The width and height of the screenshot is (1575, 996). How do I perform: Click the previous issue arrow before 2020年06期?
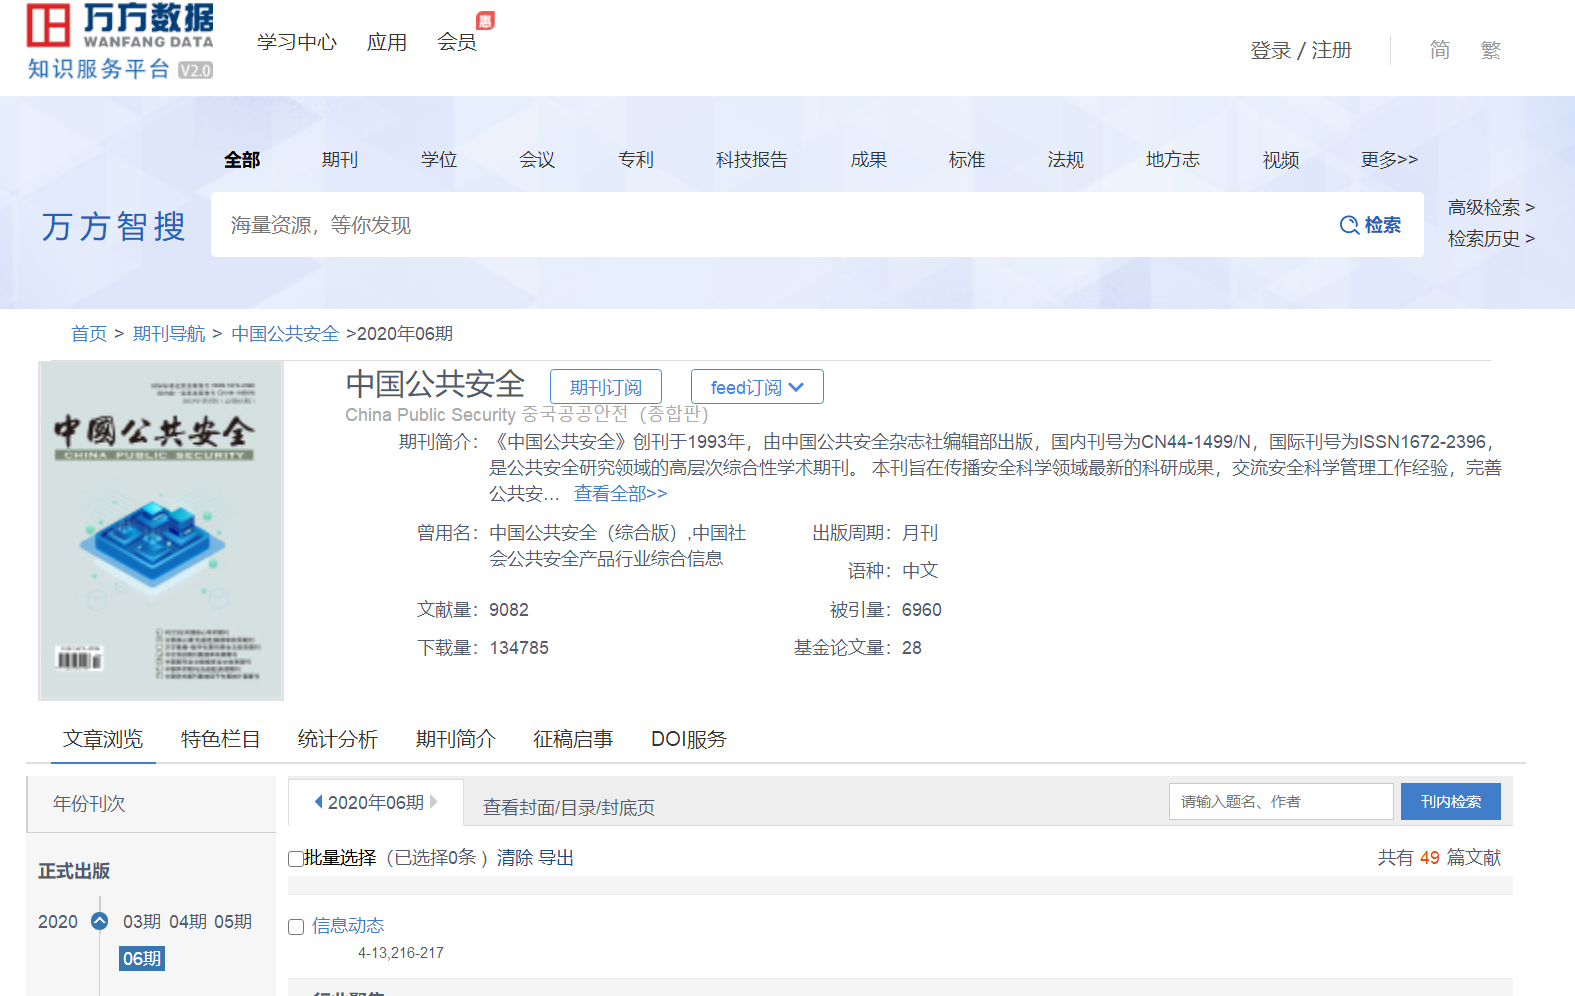pyautogui.click(x=318, y=802)
